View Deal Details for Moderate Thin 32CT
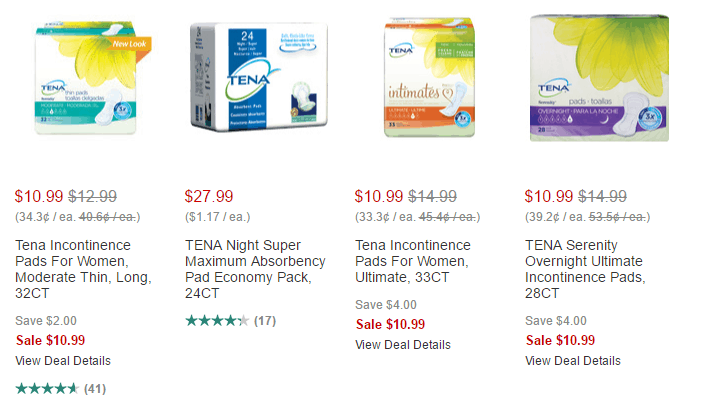Viewport: 706px width, 420px height. (x=63, y=360)
